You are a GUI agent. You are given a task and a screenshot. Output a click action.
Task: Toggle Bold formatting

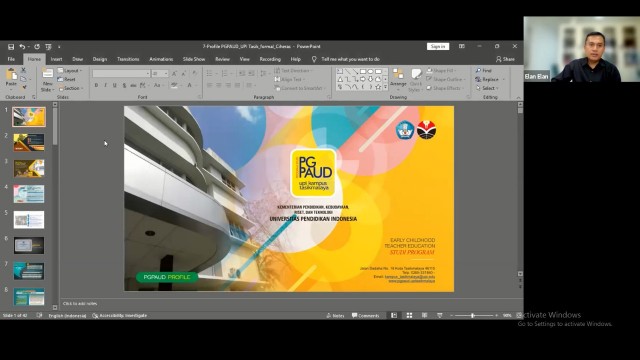click(x=96, y=85)
